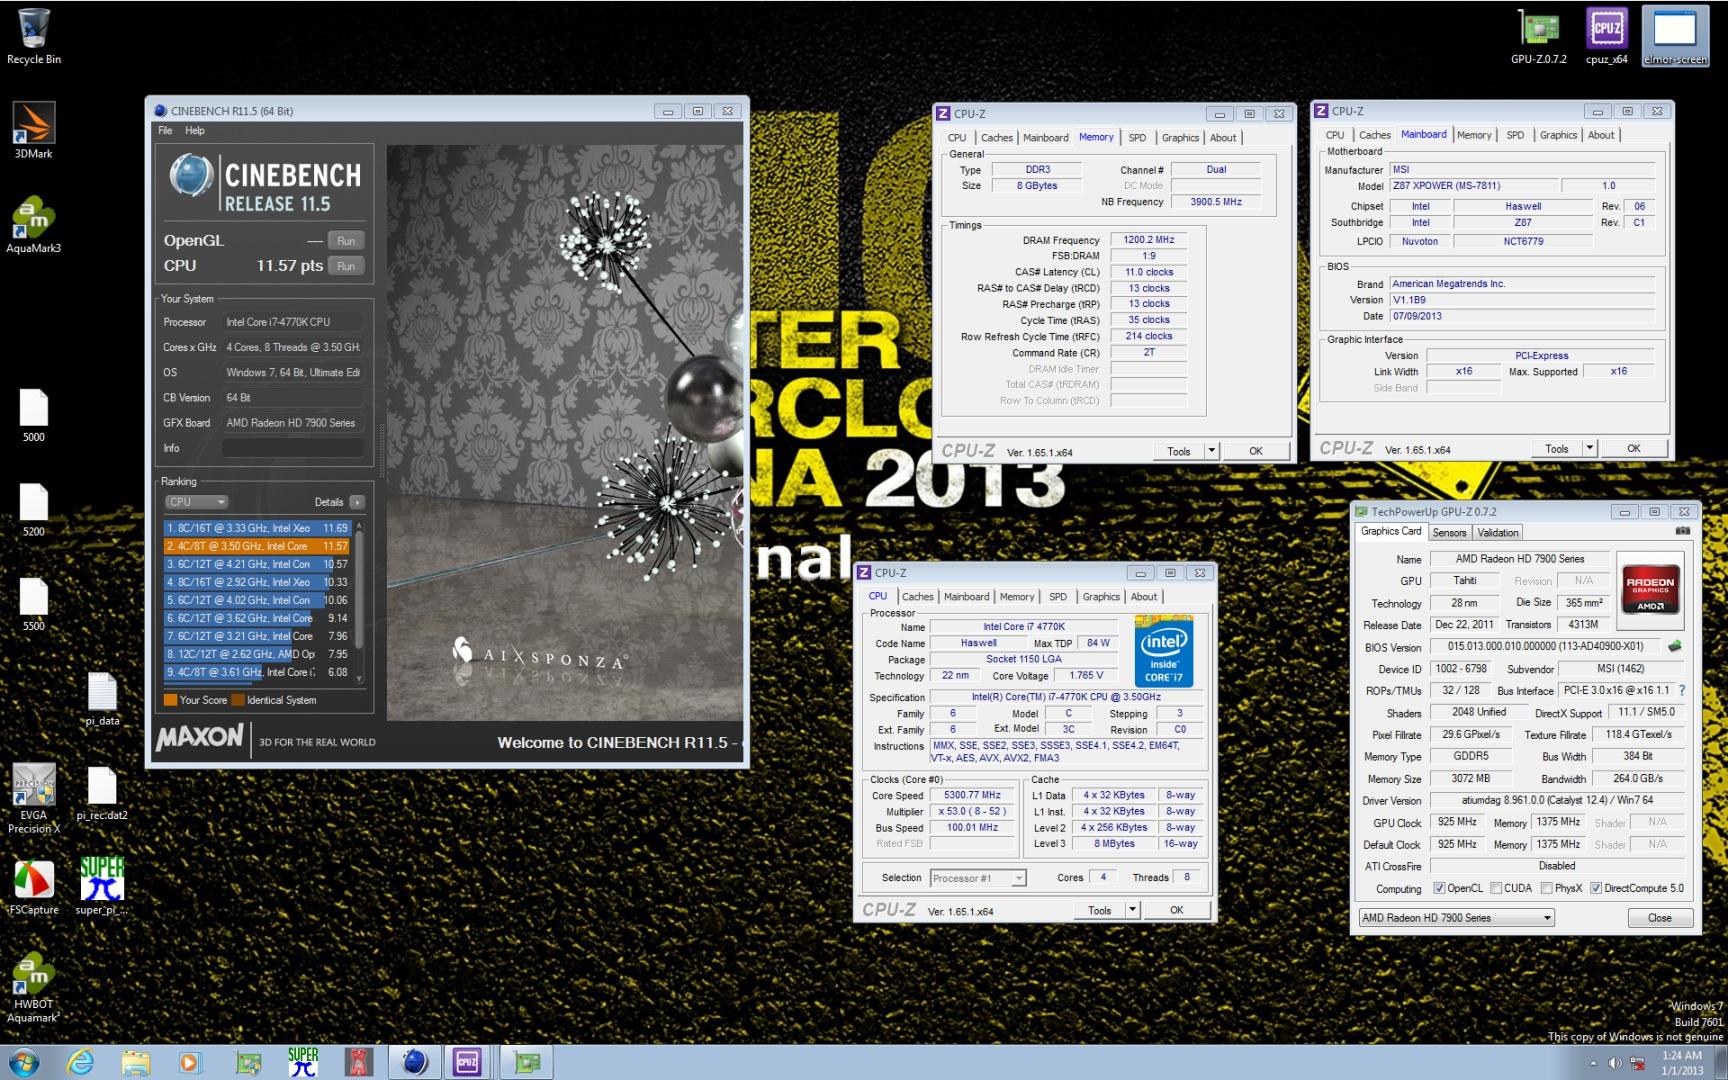1728x1080 pixels.
Task: Open GPU selector AMD Radeon HD 7900 dropdown
Action: pos(1457,918)
